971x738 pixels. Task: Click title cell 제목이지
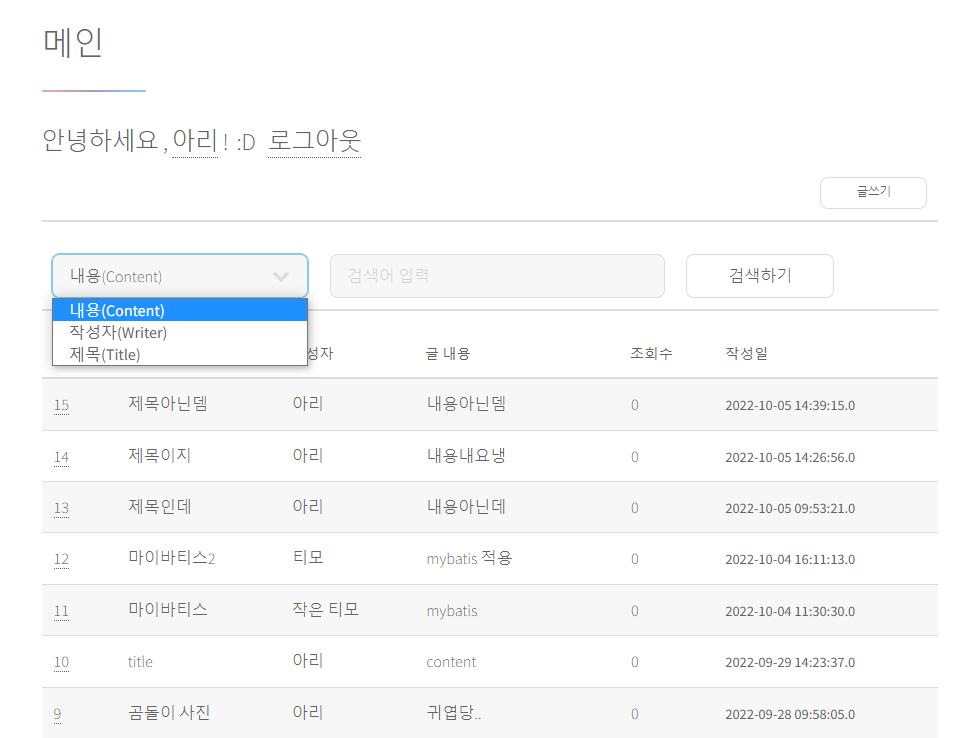tap(160, 456)
